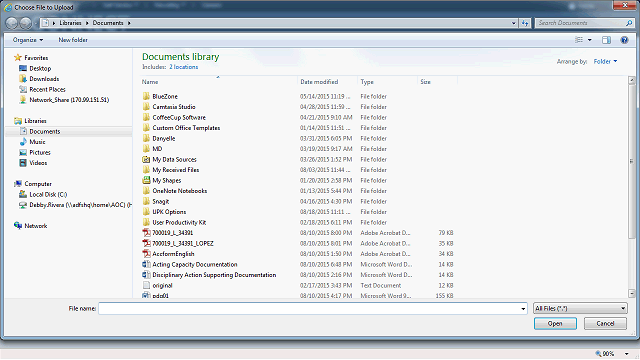Open the Arrange by Folder dropdown
This screenshot has height=360, width=640.
tap(605, 62)
